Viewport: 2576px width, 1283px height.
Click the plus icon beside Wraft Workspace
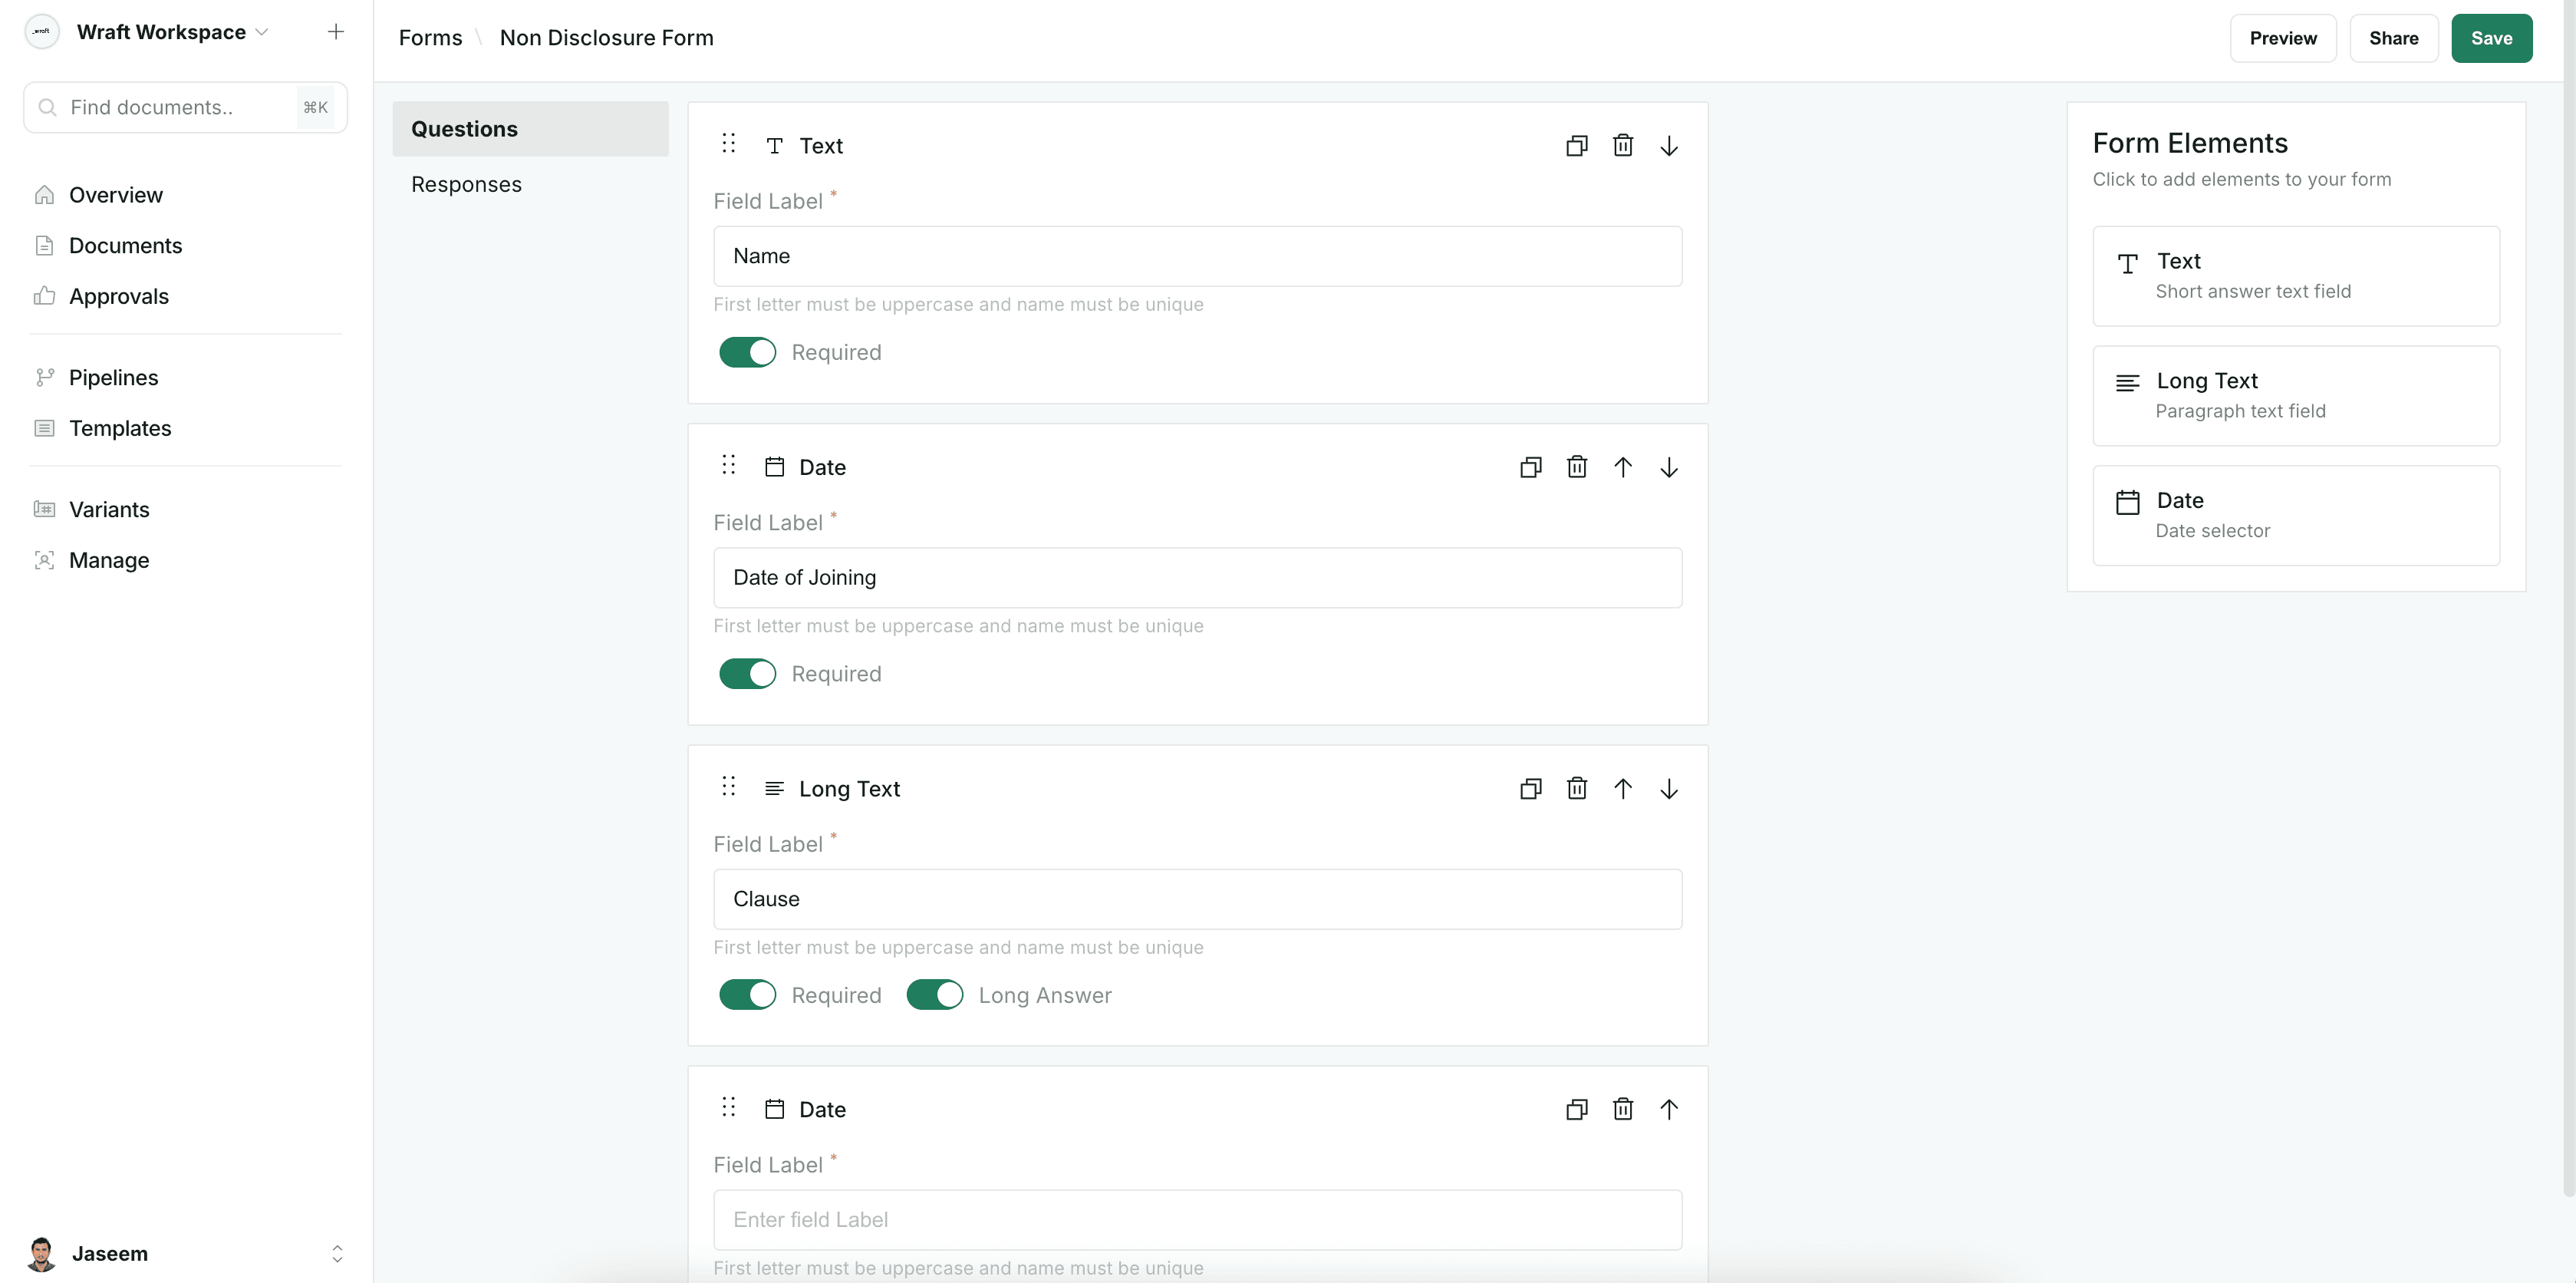[x=336, y=32]
